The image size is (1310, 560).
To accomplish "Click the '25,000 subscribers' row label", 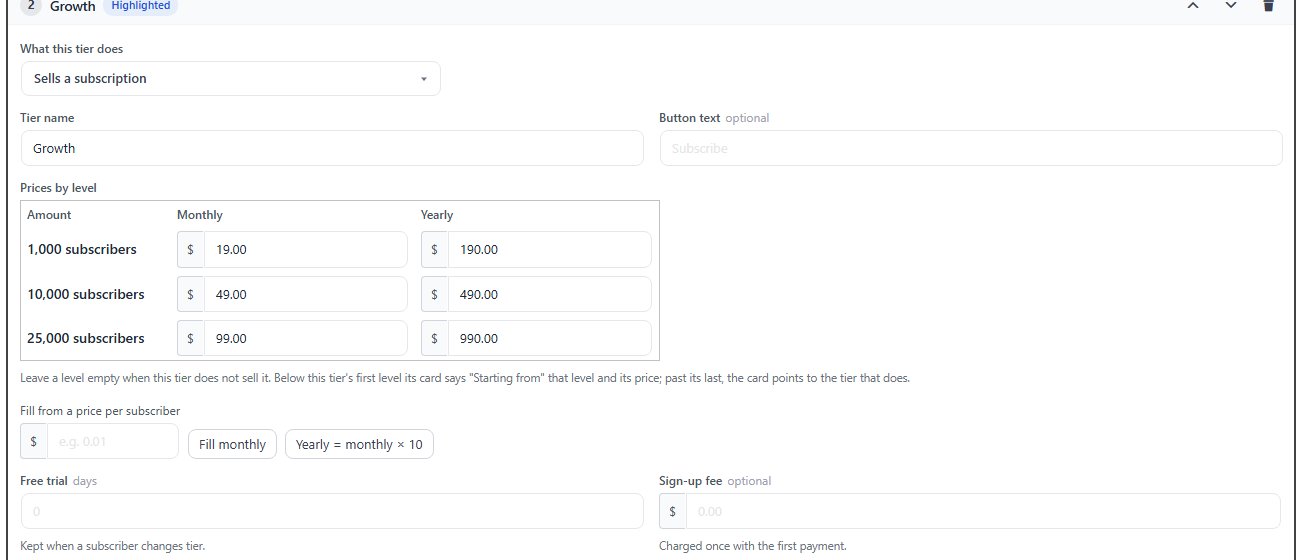I will (86, 338).
